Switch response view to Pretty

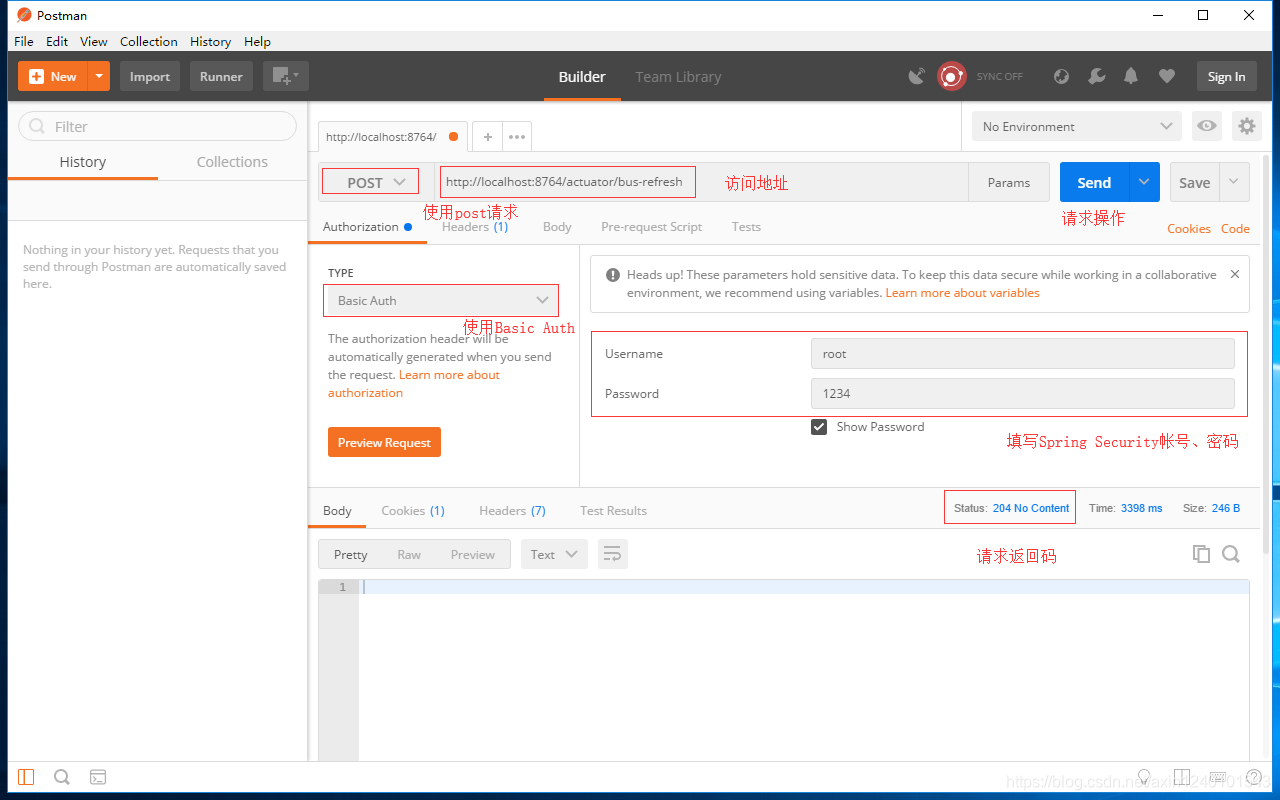coord(350,554)
